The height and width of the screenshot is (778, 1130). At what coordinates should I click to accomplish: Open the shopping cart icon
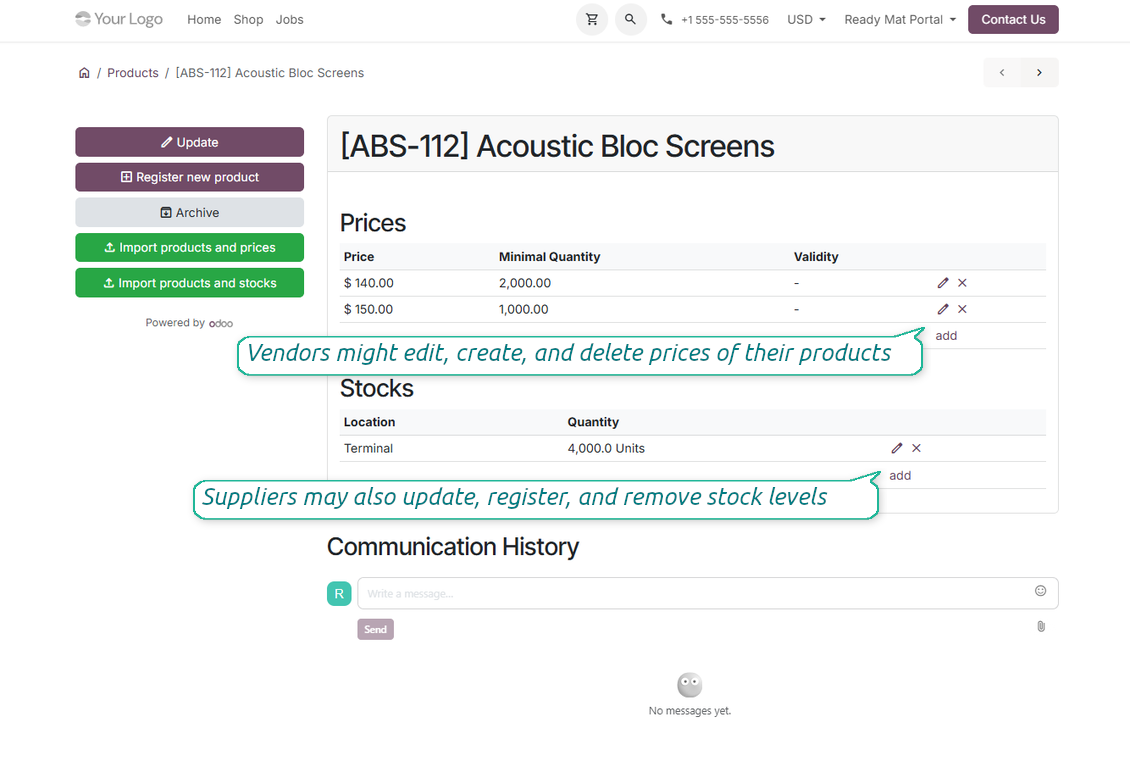(x=592, y=19)
